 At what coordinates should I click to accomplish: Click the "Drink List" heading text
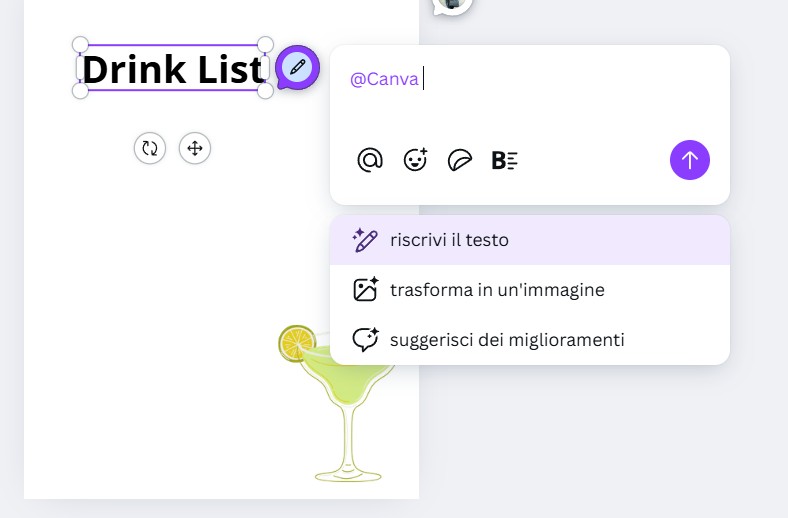172,69
